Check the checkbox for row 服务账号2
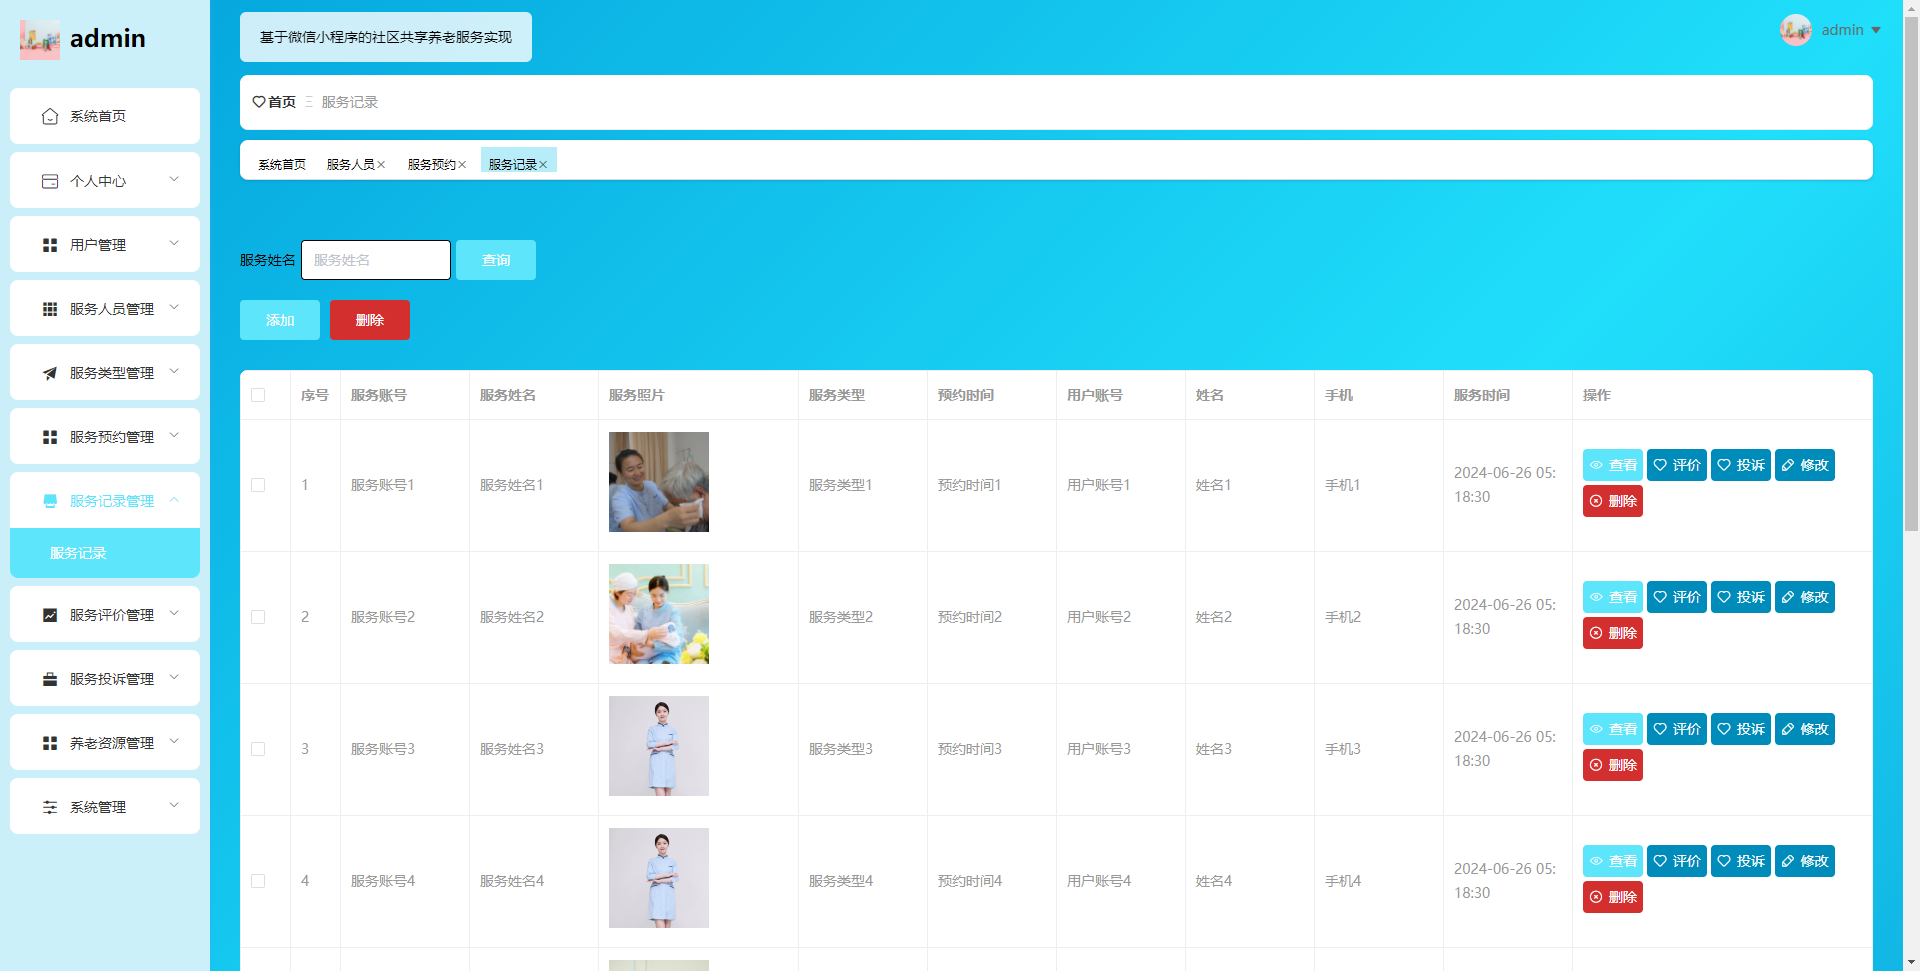The image size is (1920, 971). pos(258,617)
